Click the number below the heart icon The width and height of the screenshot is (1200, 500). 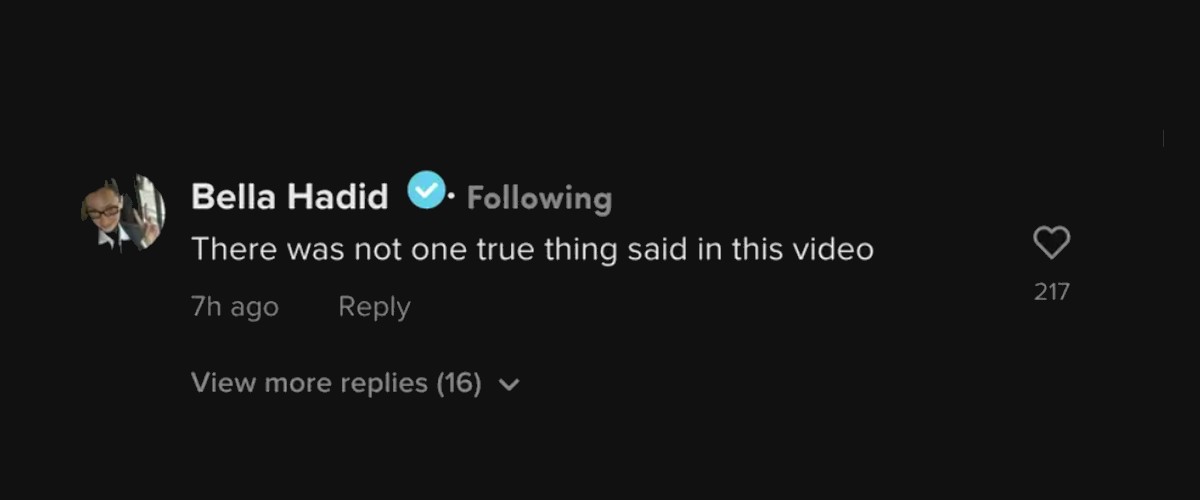tap(1052, 292)
